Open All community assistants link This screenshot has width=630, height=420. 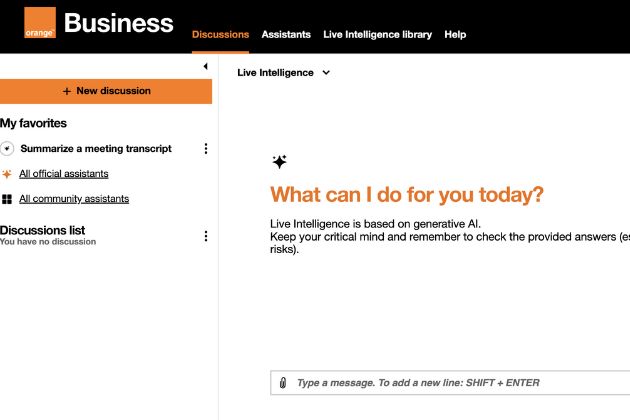point(74,199)
